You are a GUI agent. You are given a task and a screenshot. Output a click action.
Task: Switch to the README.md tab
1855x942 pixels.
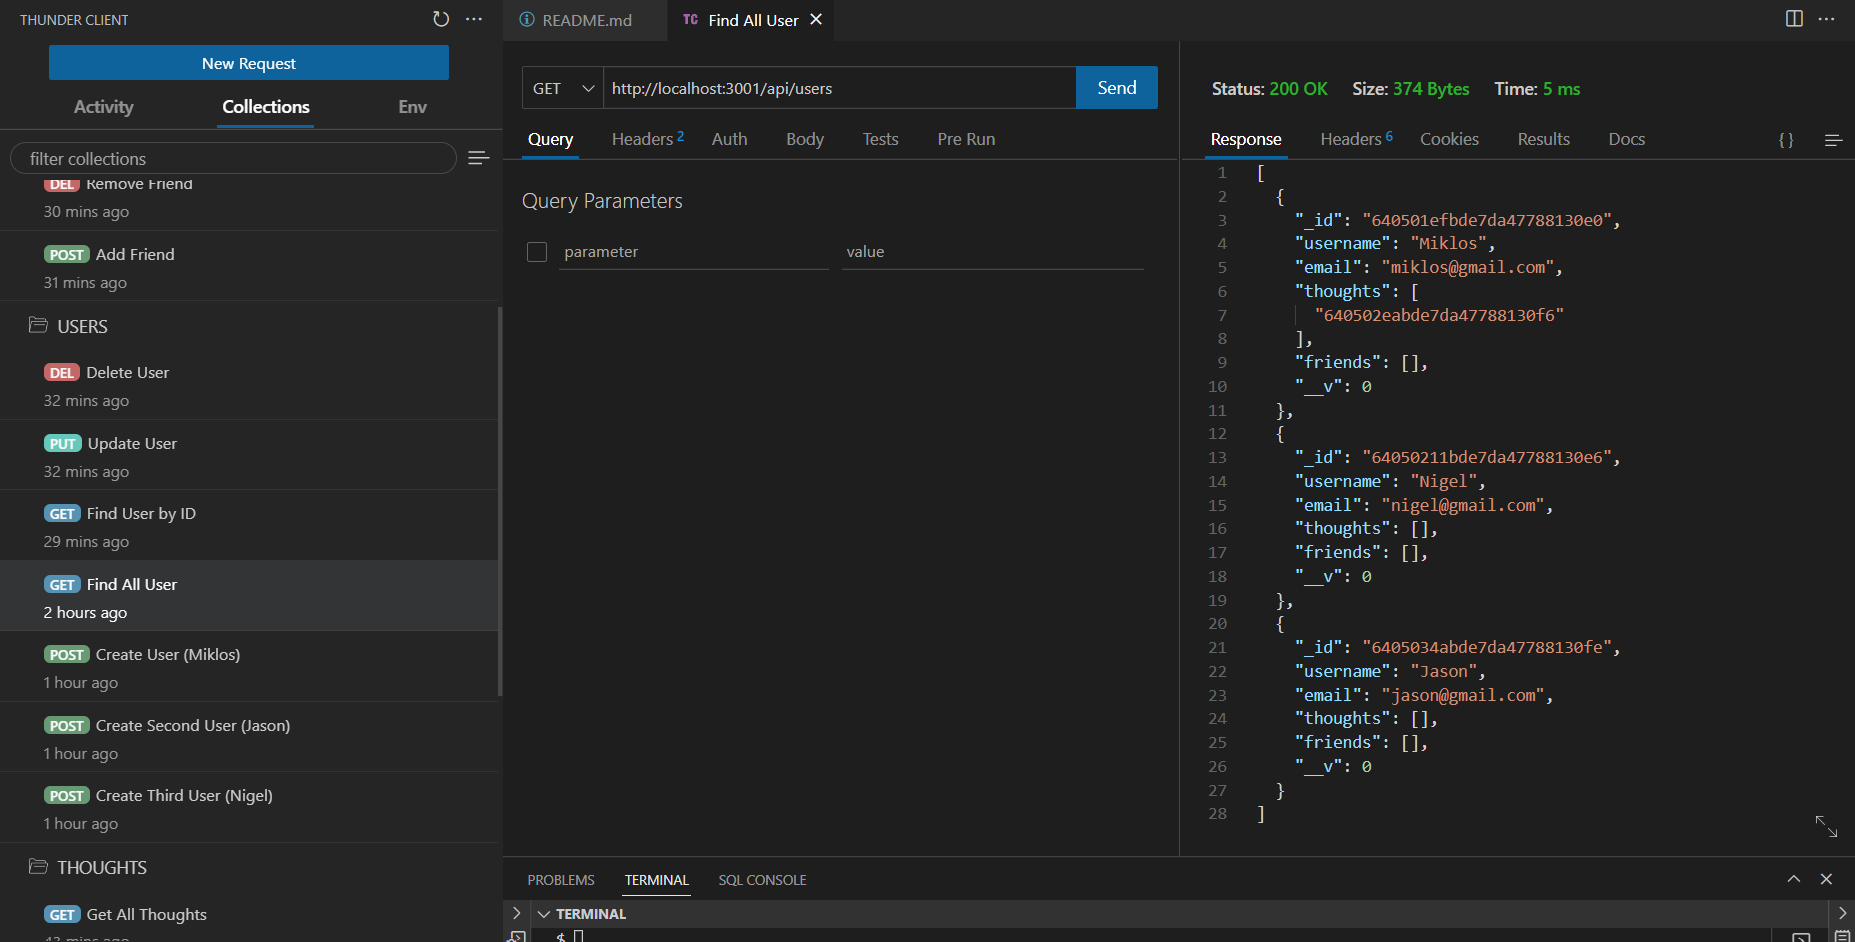tap(585, 18)
